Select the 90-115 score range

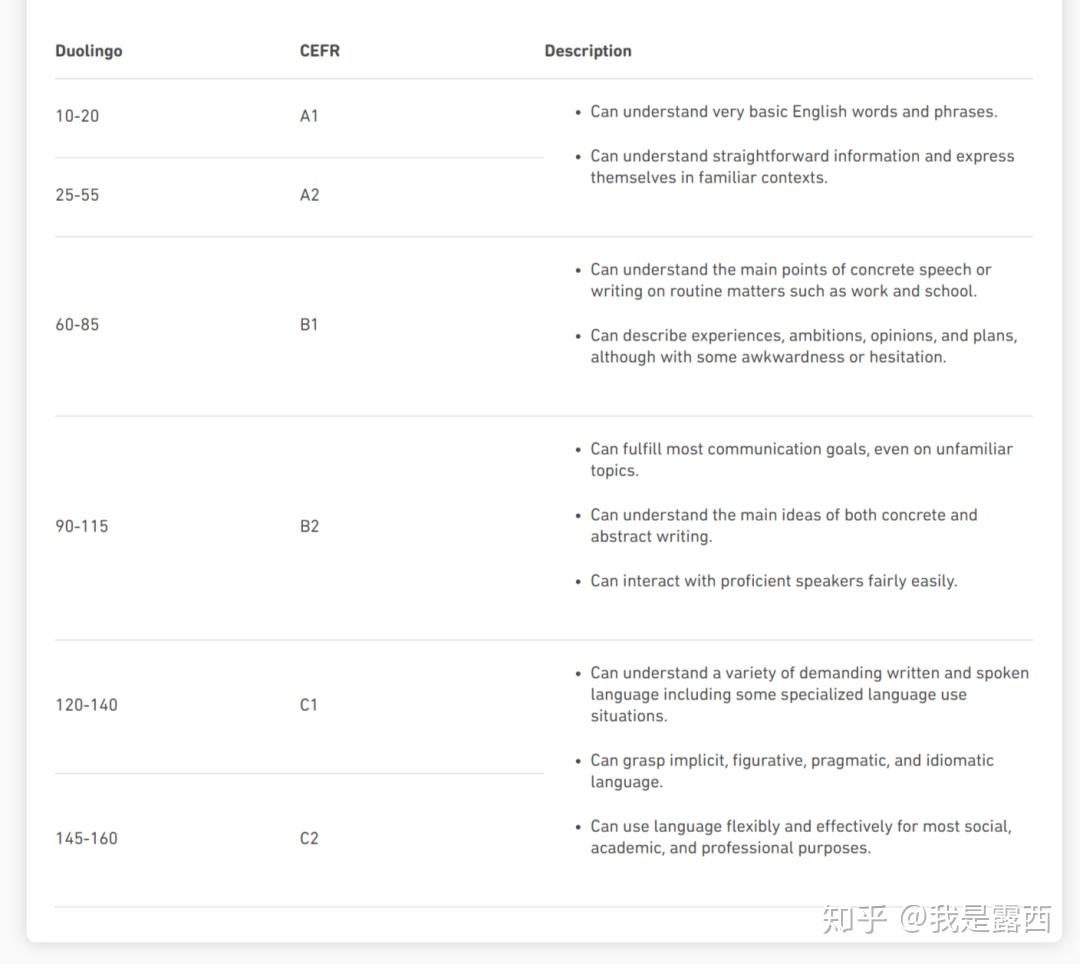tap(82, 526)
